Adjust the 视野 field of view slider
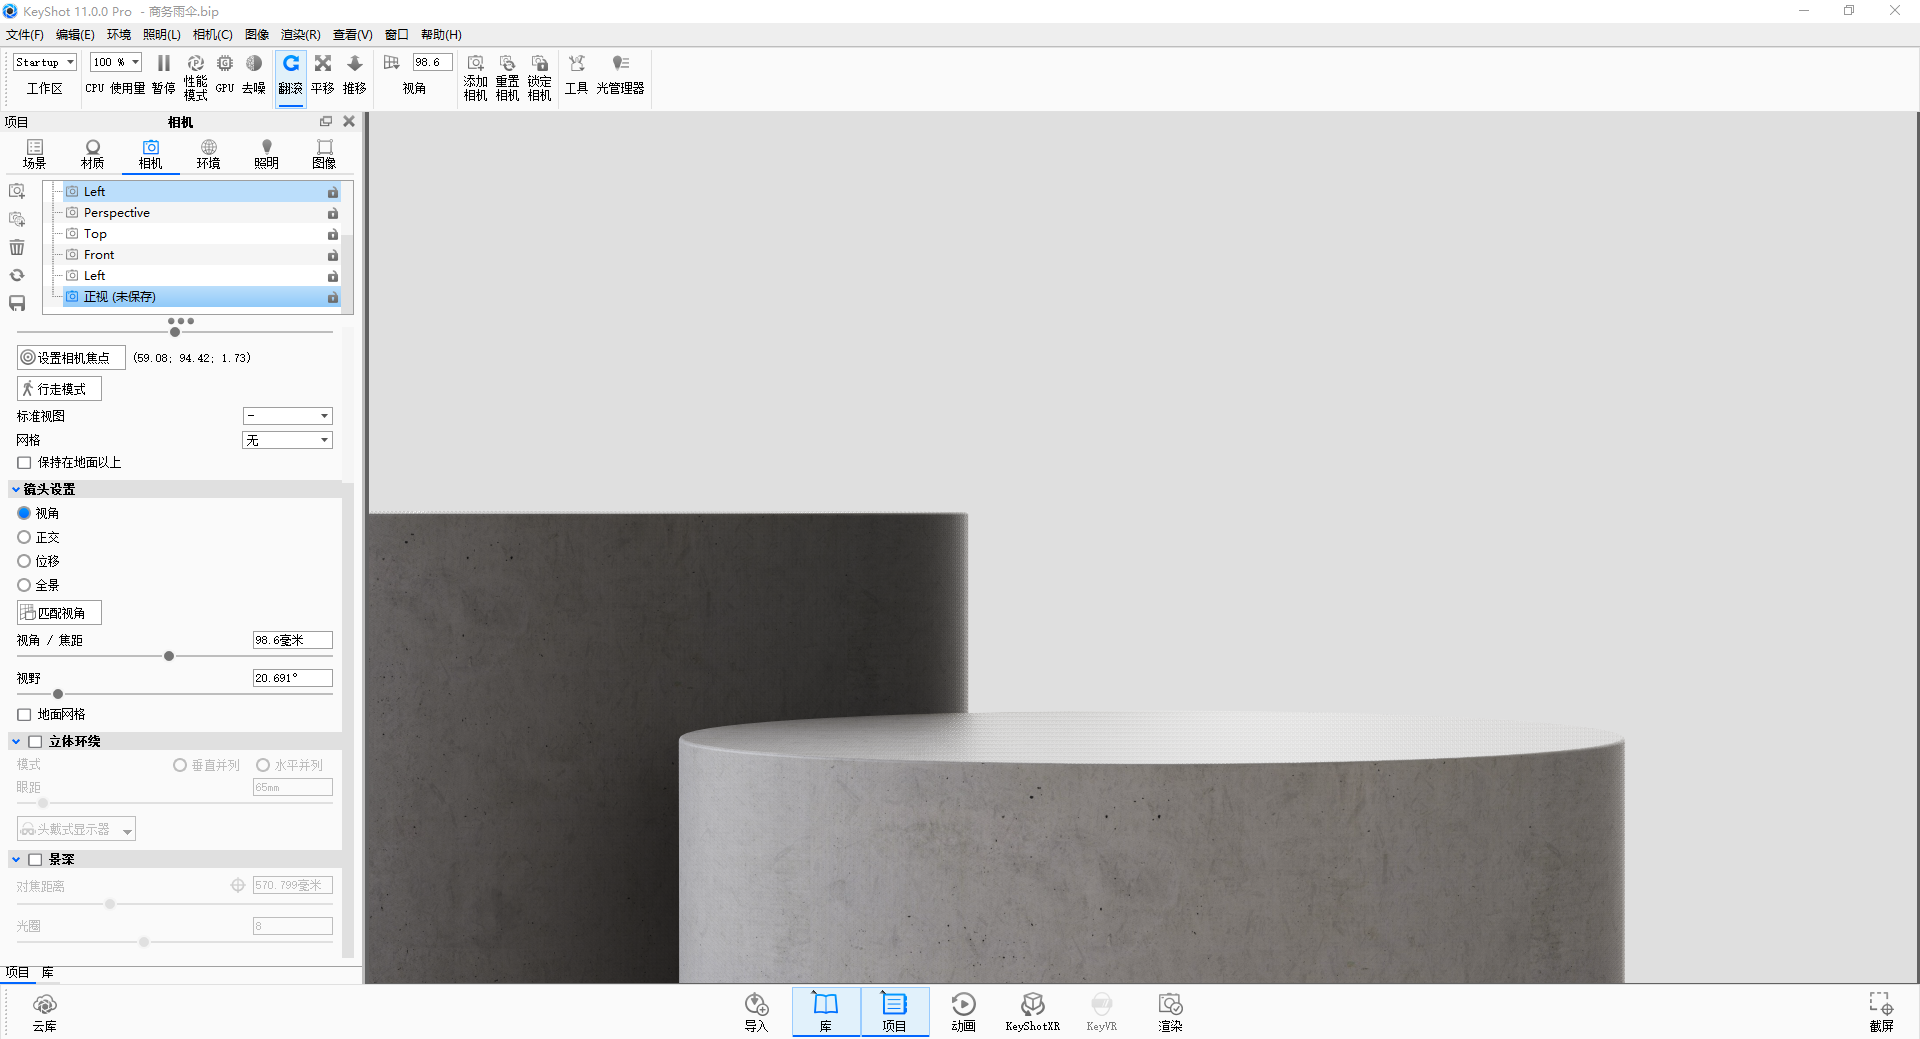The width and height of the screenshot is (1920, 1039). click(x=58, y=693)
